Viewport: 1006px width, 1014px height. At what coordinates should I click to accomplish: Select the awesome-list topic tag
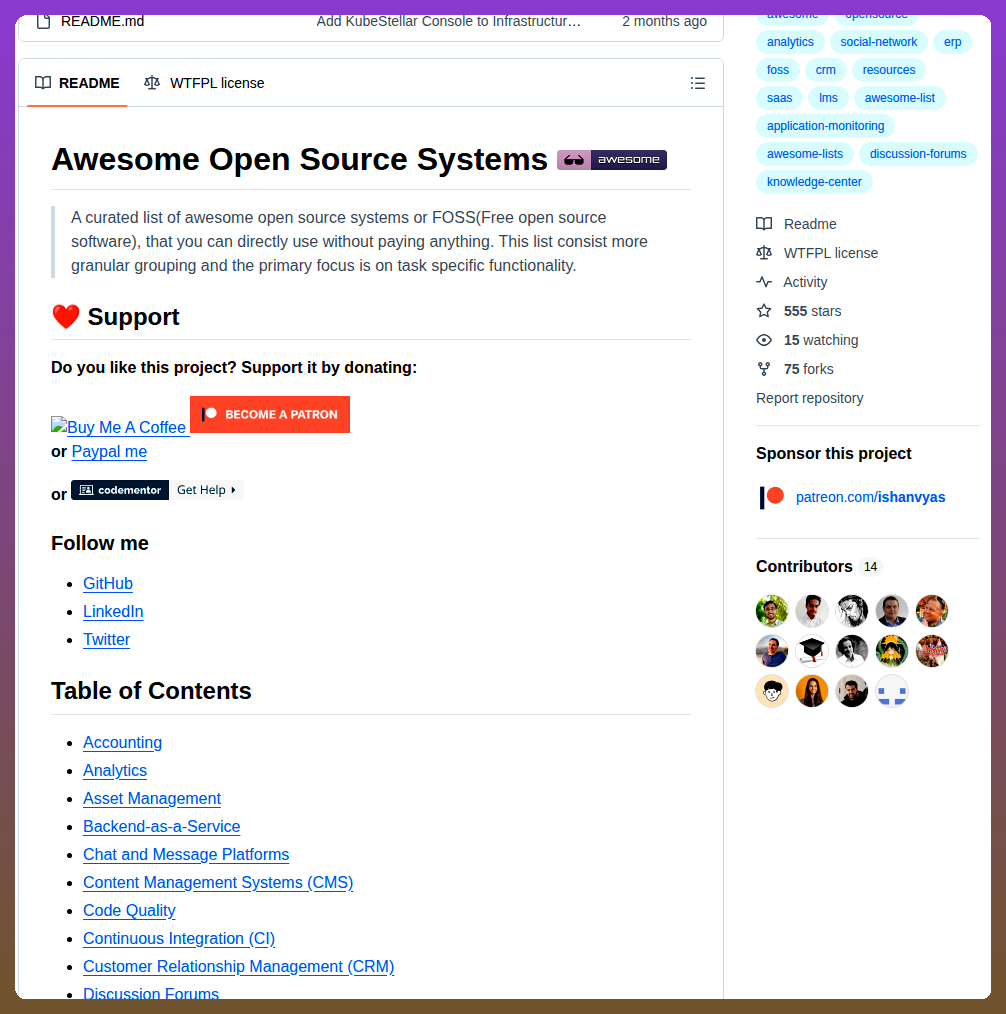click(900, 98)
